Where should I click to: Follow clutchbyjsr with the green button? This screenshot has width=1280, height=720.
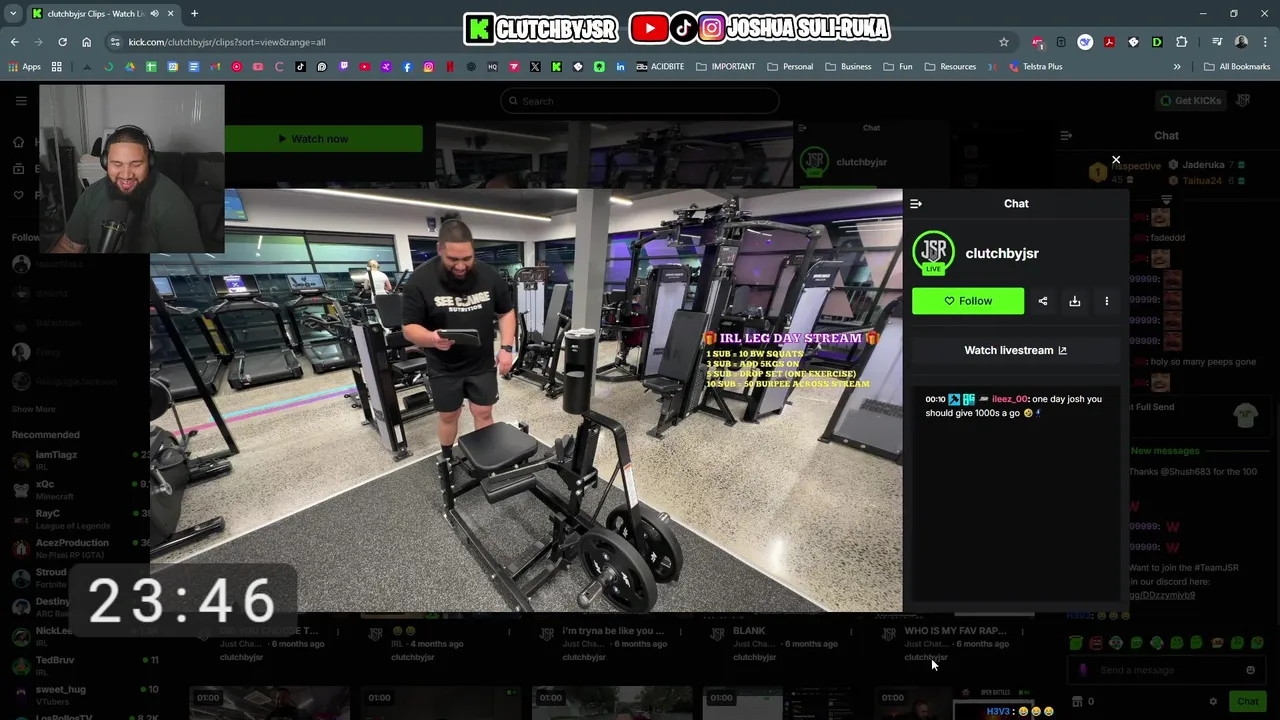968,301
